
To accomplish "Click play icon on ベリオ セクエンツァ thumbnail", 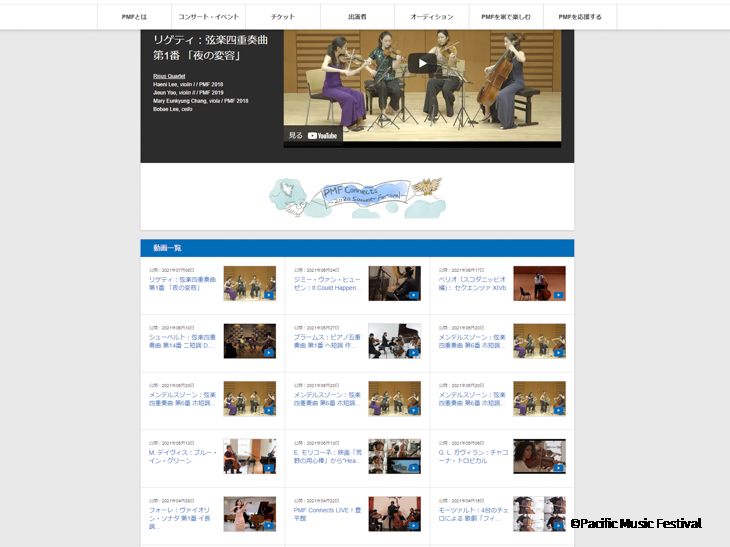I will coord(559,295).
